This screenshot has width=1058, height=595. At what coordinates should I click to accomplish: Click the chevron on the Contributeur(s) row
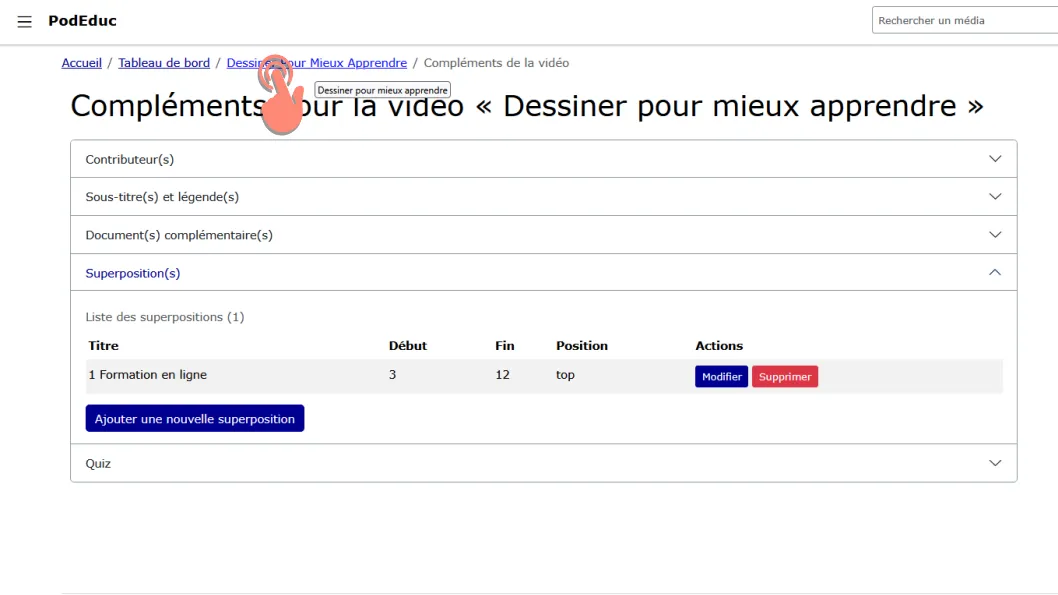point(995,159)
